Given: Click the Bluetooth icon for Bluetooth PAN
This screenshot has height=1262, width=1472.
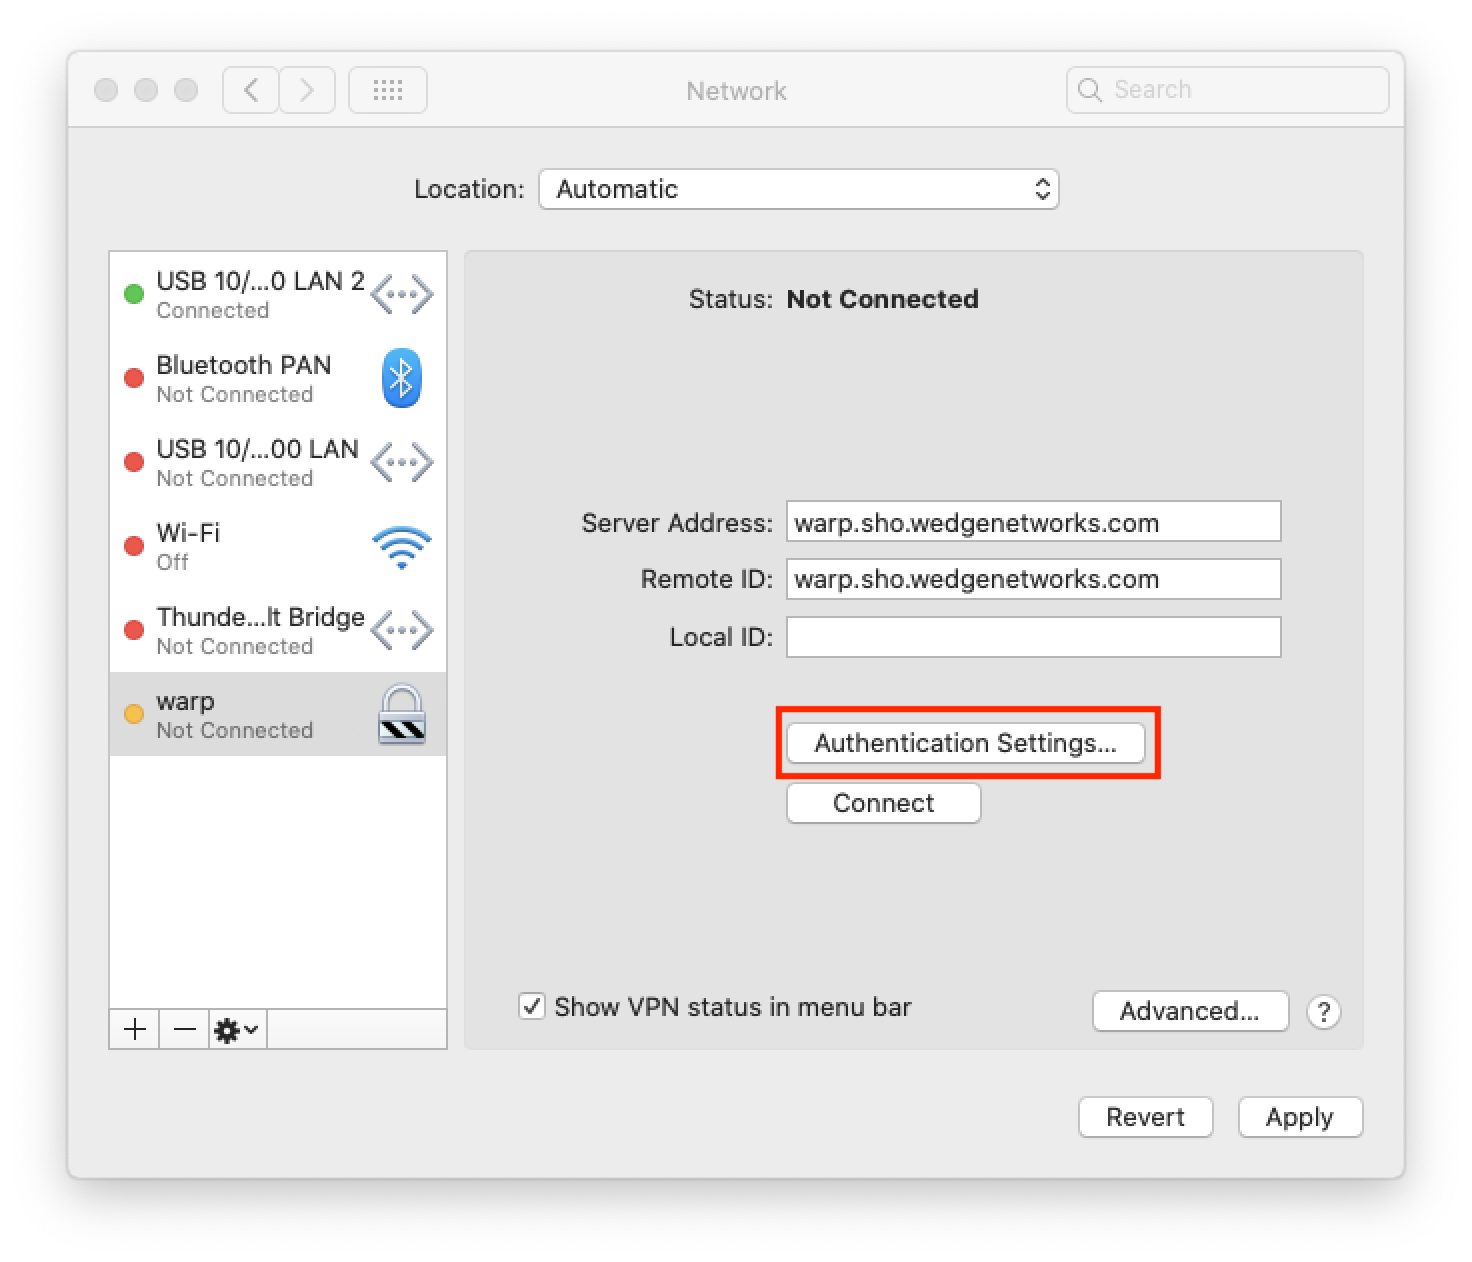Looking at the screenshot, I should (401, 379).
